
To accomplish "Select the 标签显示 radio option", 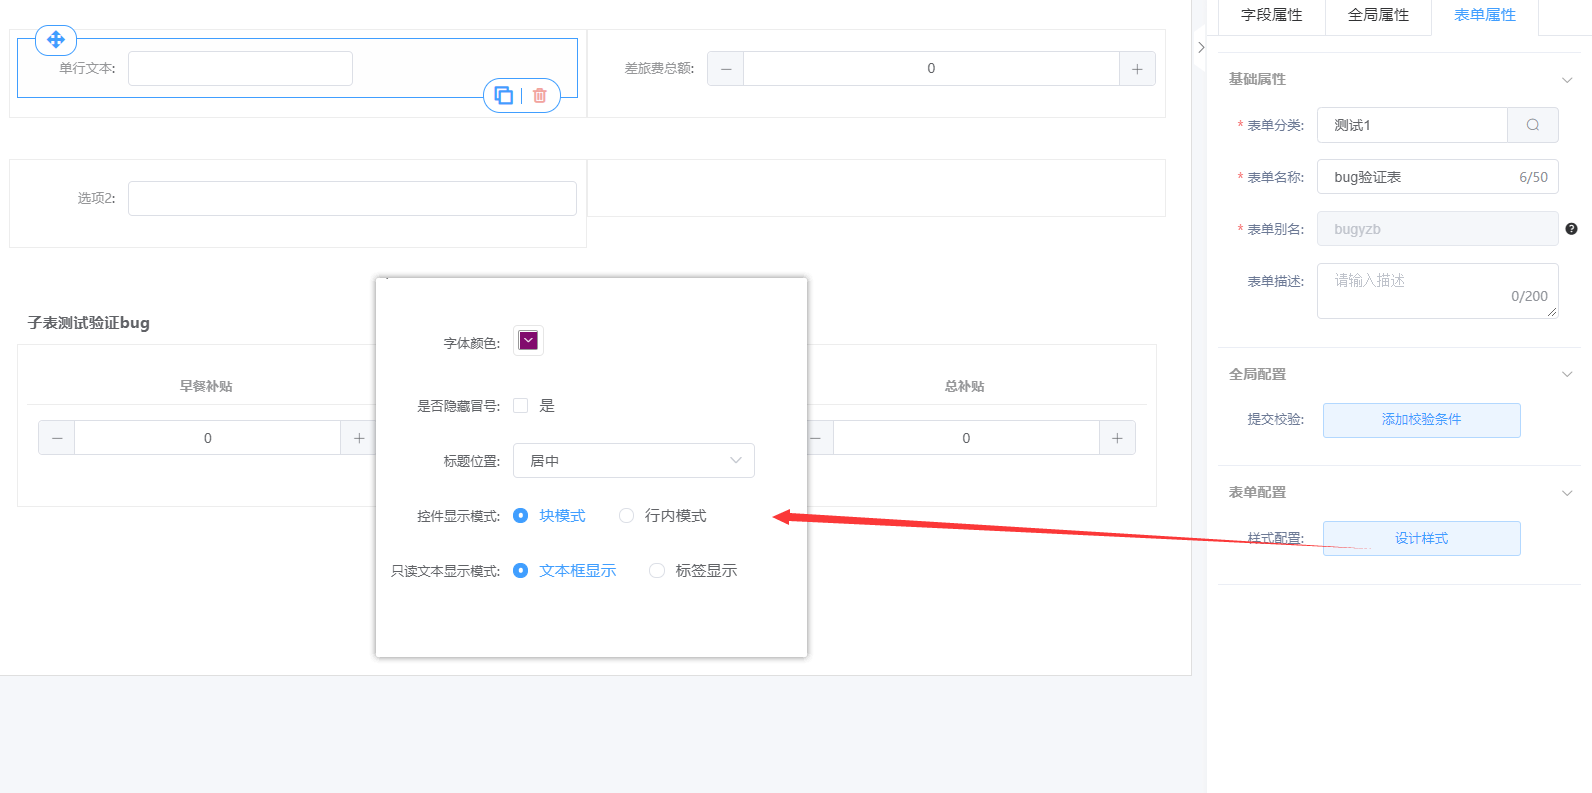I will (x=657, y=571).
